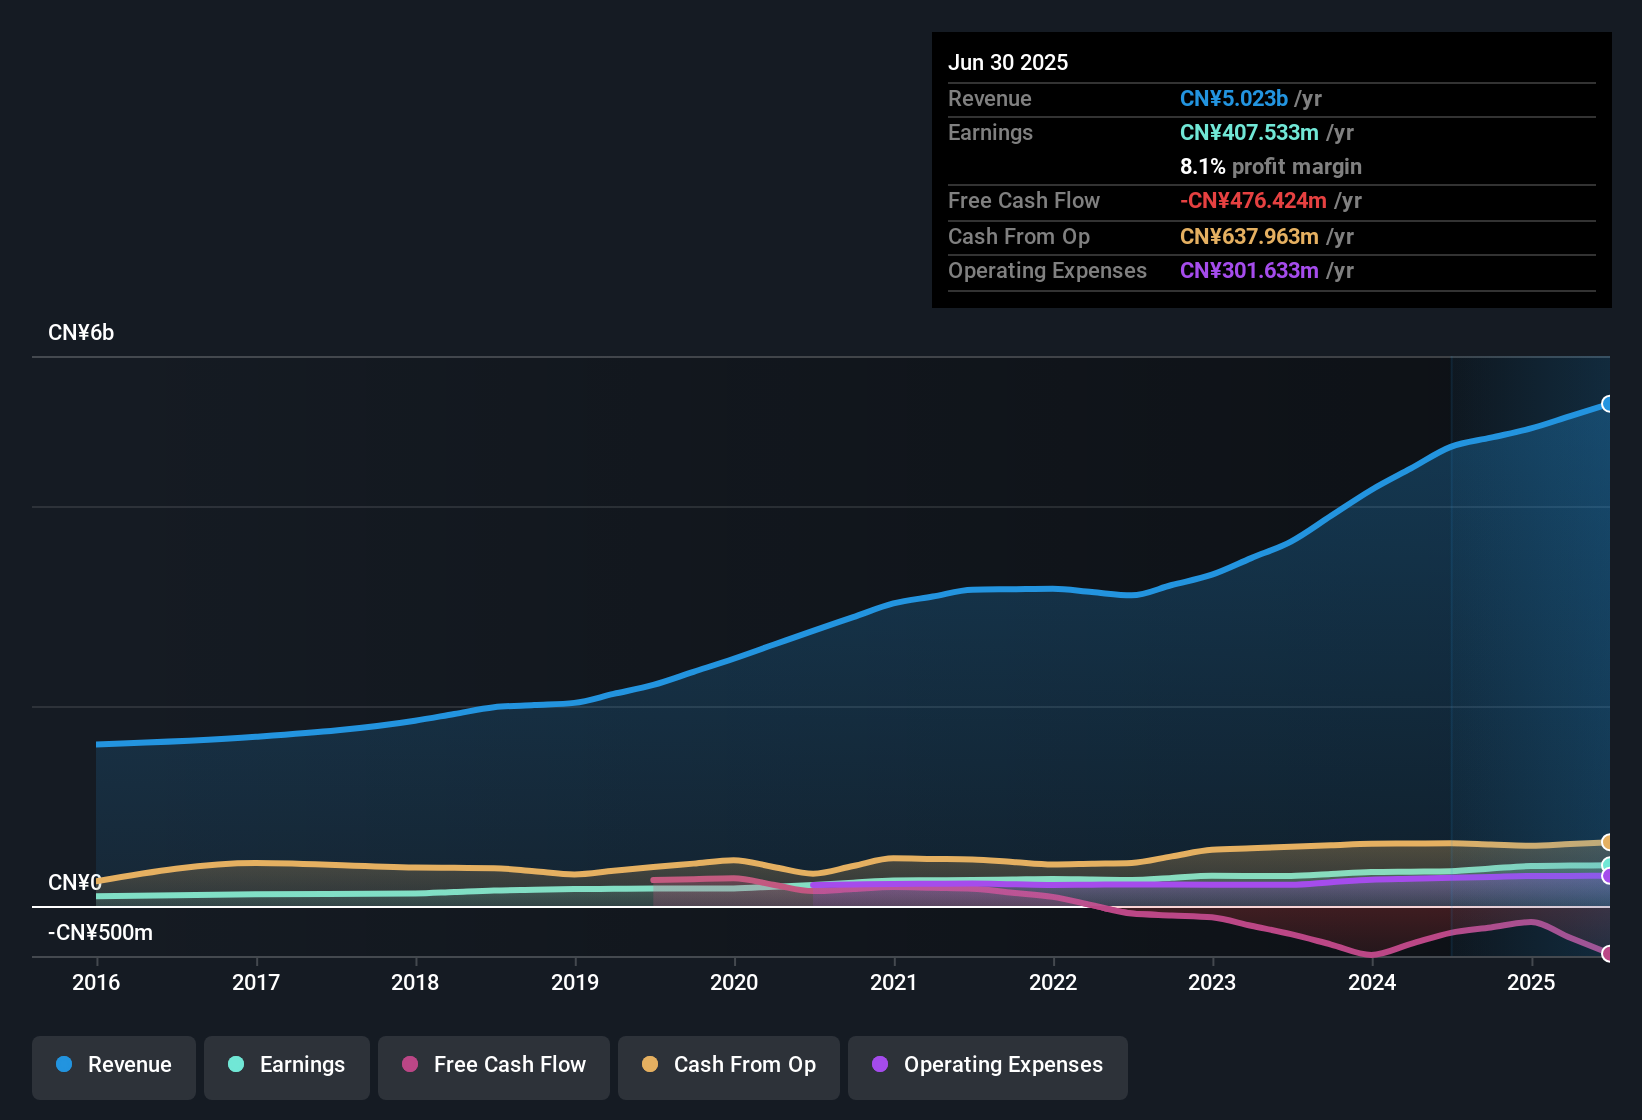Click the 8.1% profit margin label
The height and width of the screenshot is (1120, 1642).
(x=1271, y=167)
